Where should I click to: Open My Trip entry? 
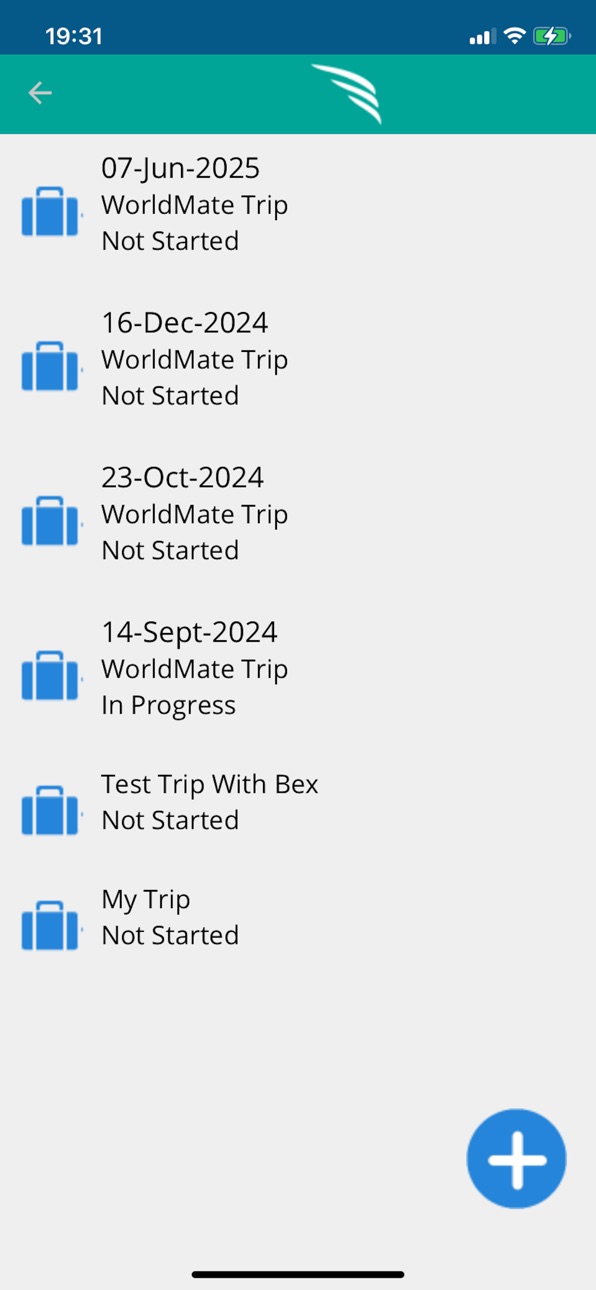click(x=298, y=917)
